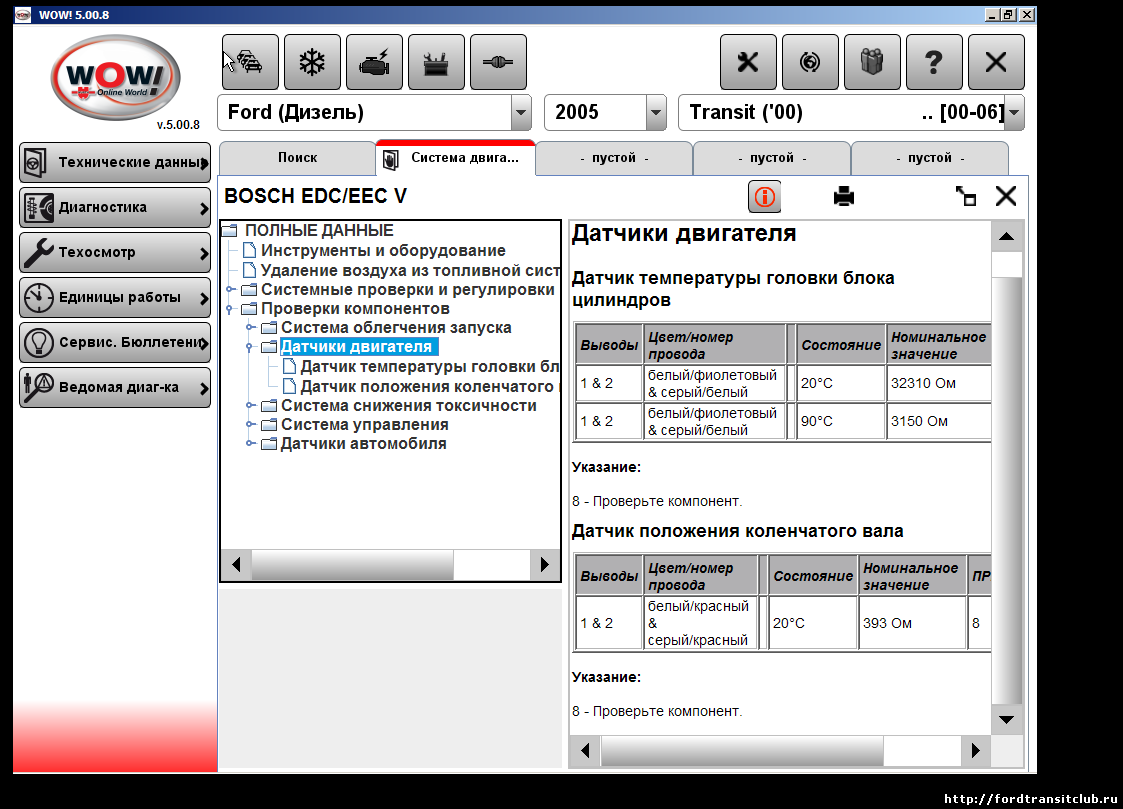
Task: Expand the Система облегчения запуска node
Action: point(250,327)
